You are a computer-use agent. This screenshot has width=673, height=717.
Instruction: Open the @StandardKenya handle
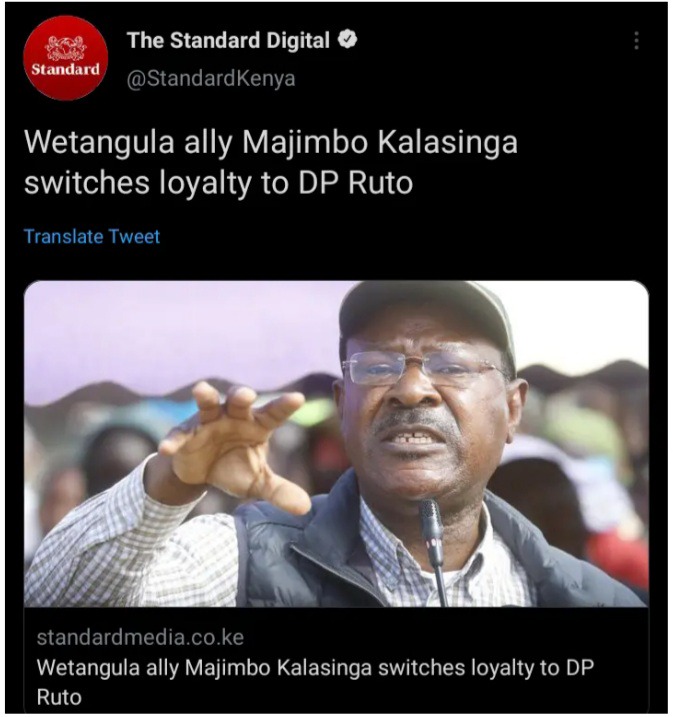pyautogui.click(x=211, y=78)
